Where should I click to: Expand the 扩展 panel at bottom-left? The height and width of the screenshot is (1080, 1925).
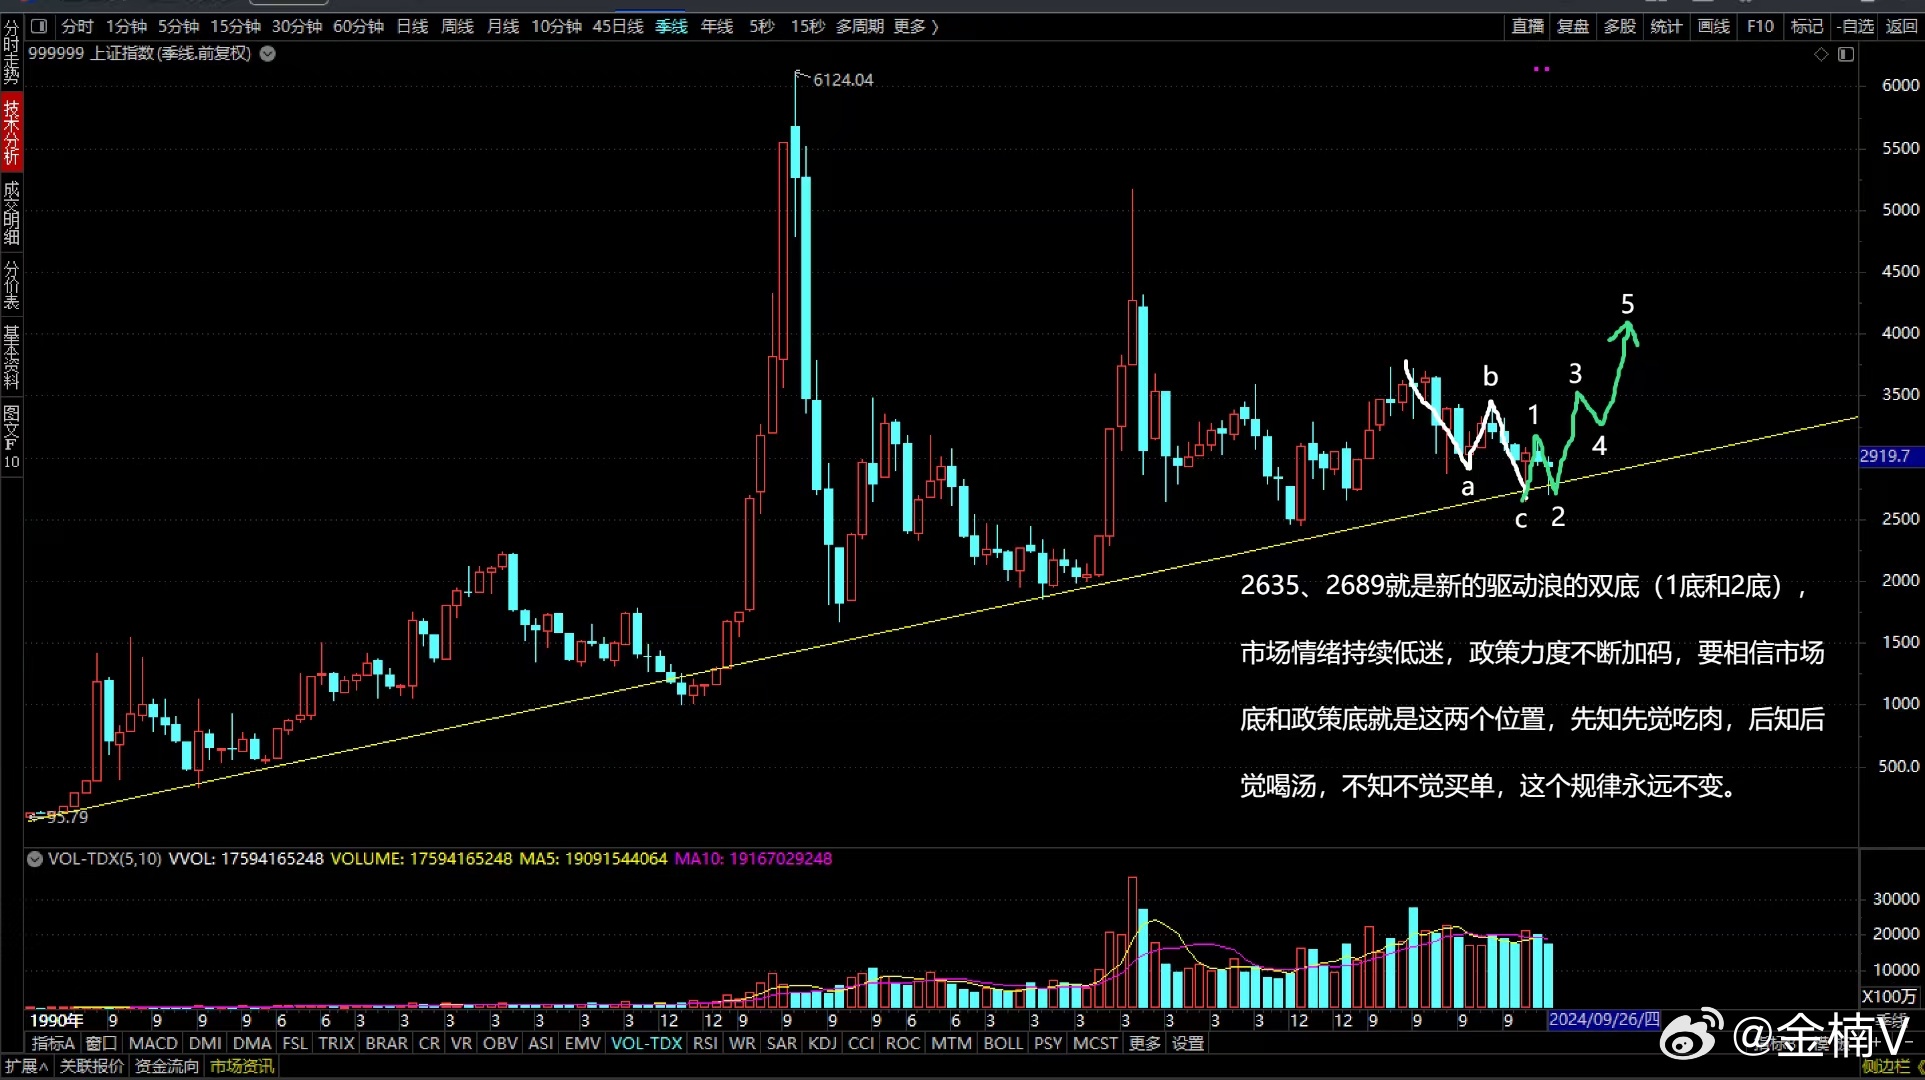(26, 1066)
